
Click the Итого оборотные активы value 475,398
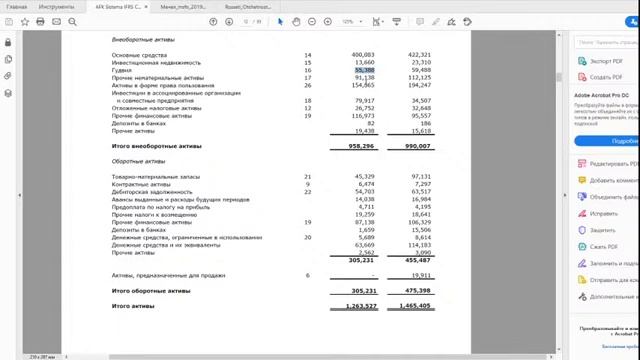[x=418, y=290]
